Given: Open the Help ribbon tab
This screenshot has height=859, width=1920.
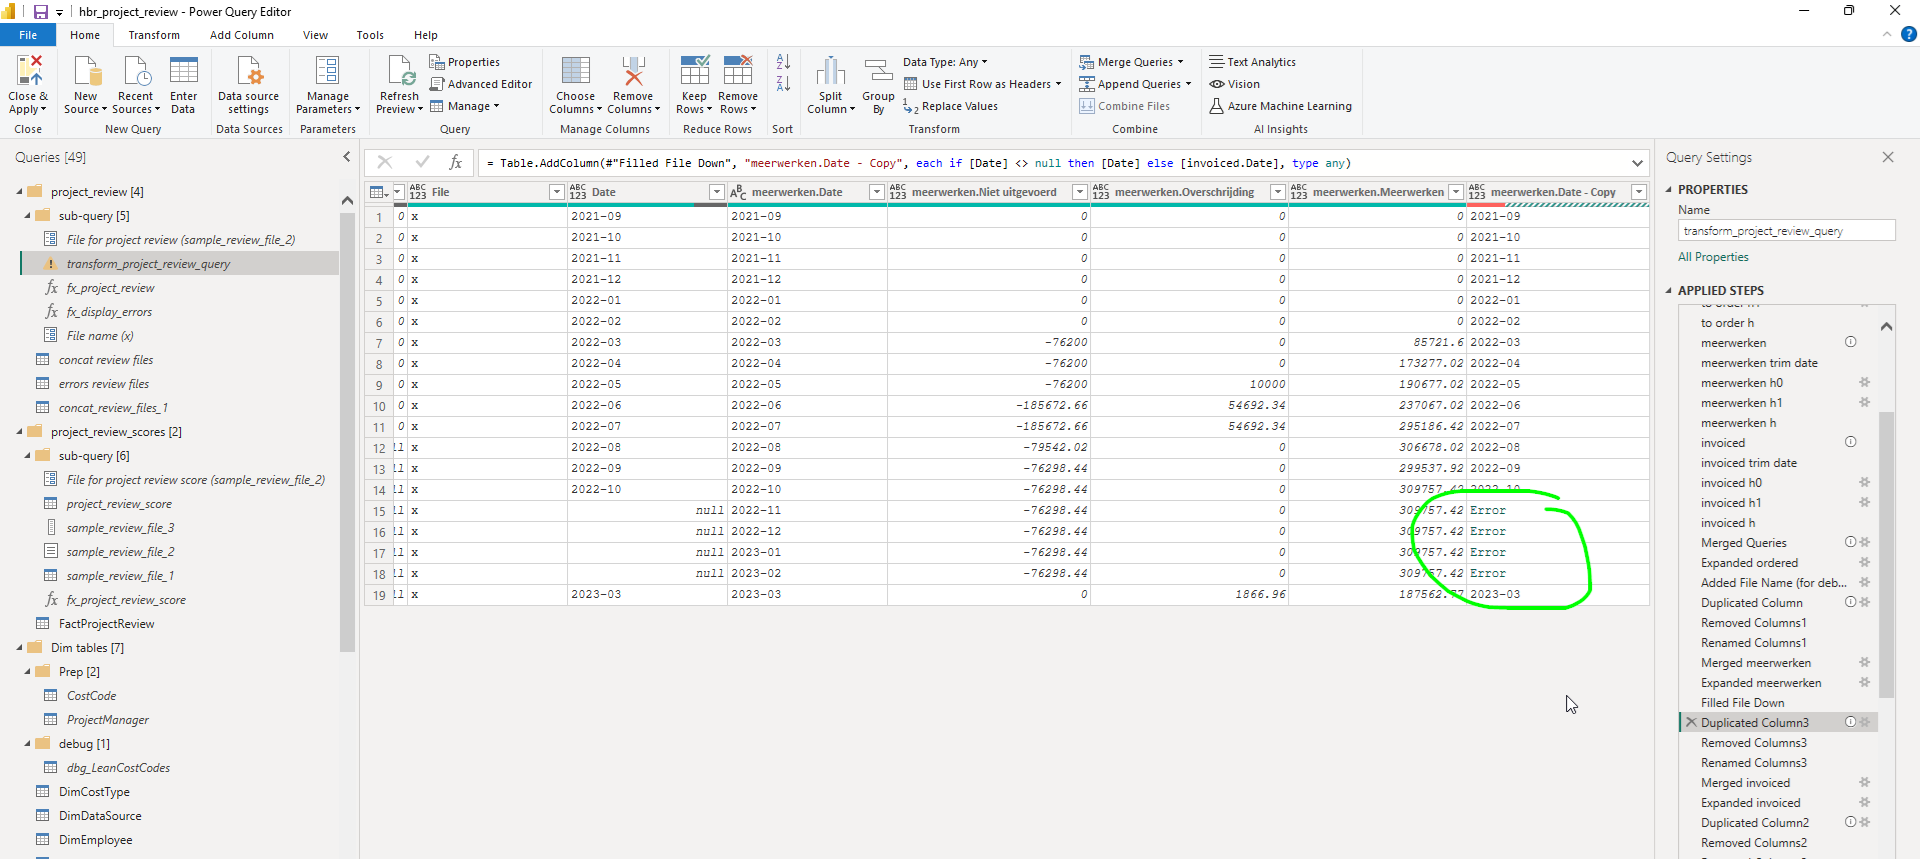Looking at the screenshot, I should click(x=426, y=35).
